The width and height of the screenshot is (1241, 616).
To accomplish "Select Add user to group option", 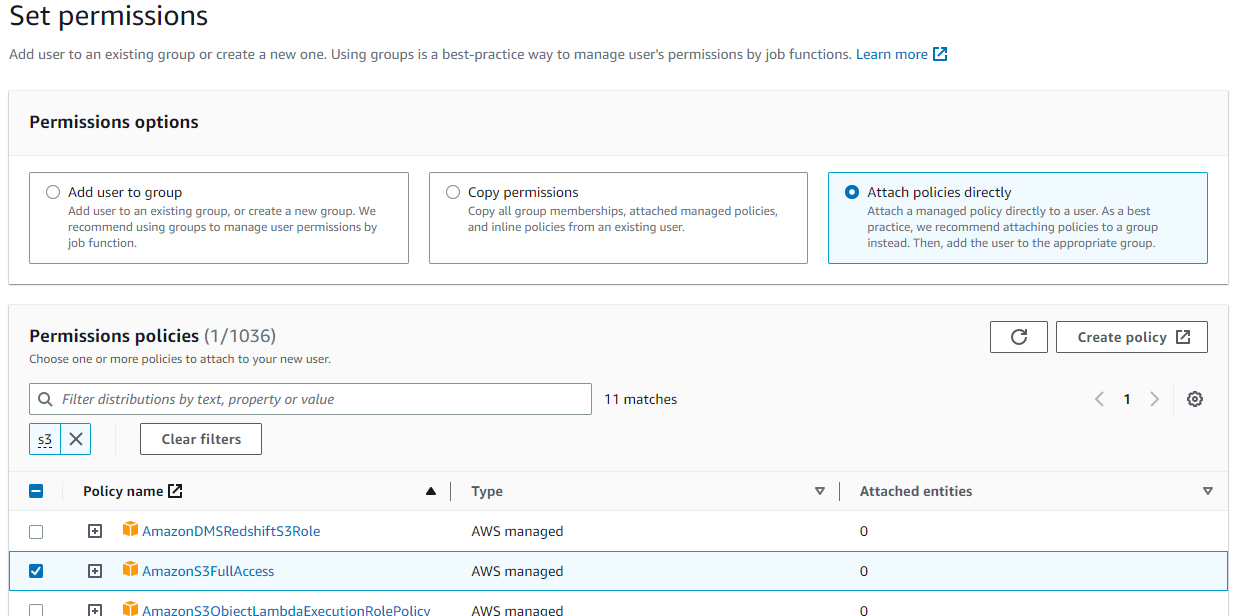I will point(53,192).
